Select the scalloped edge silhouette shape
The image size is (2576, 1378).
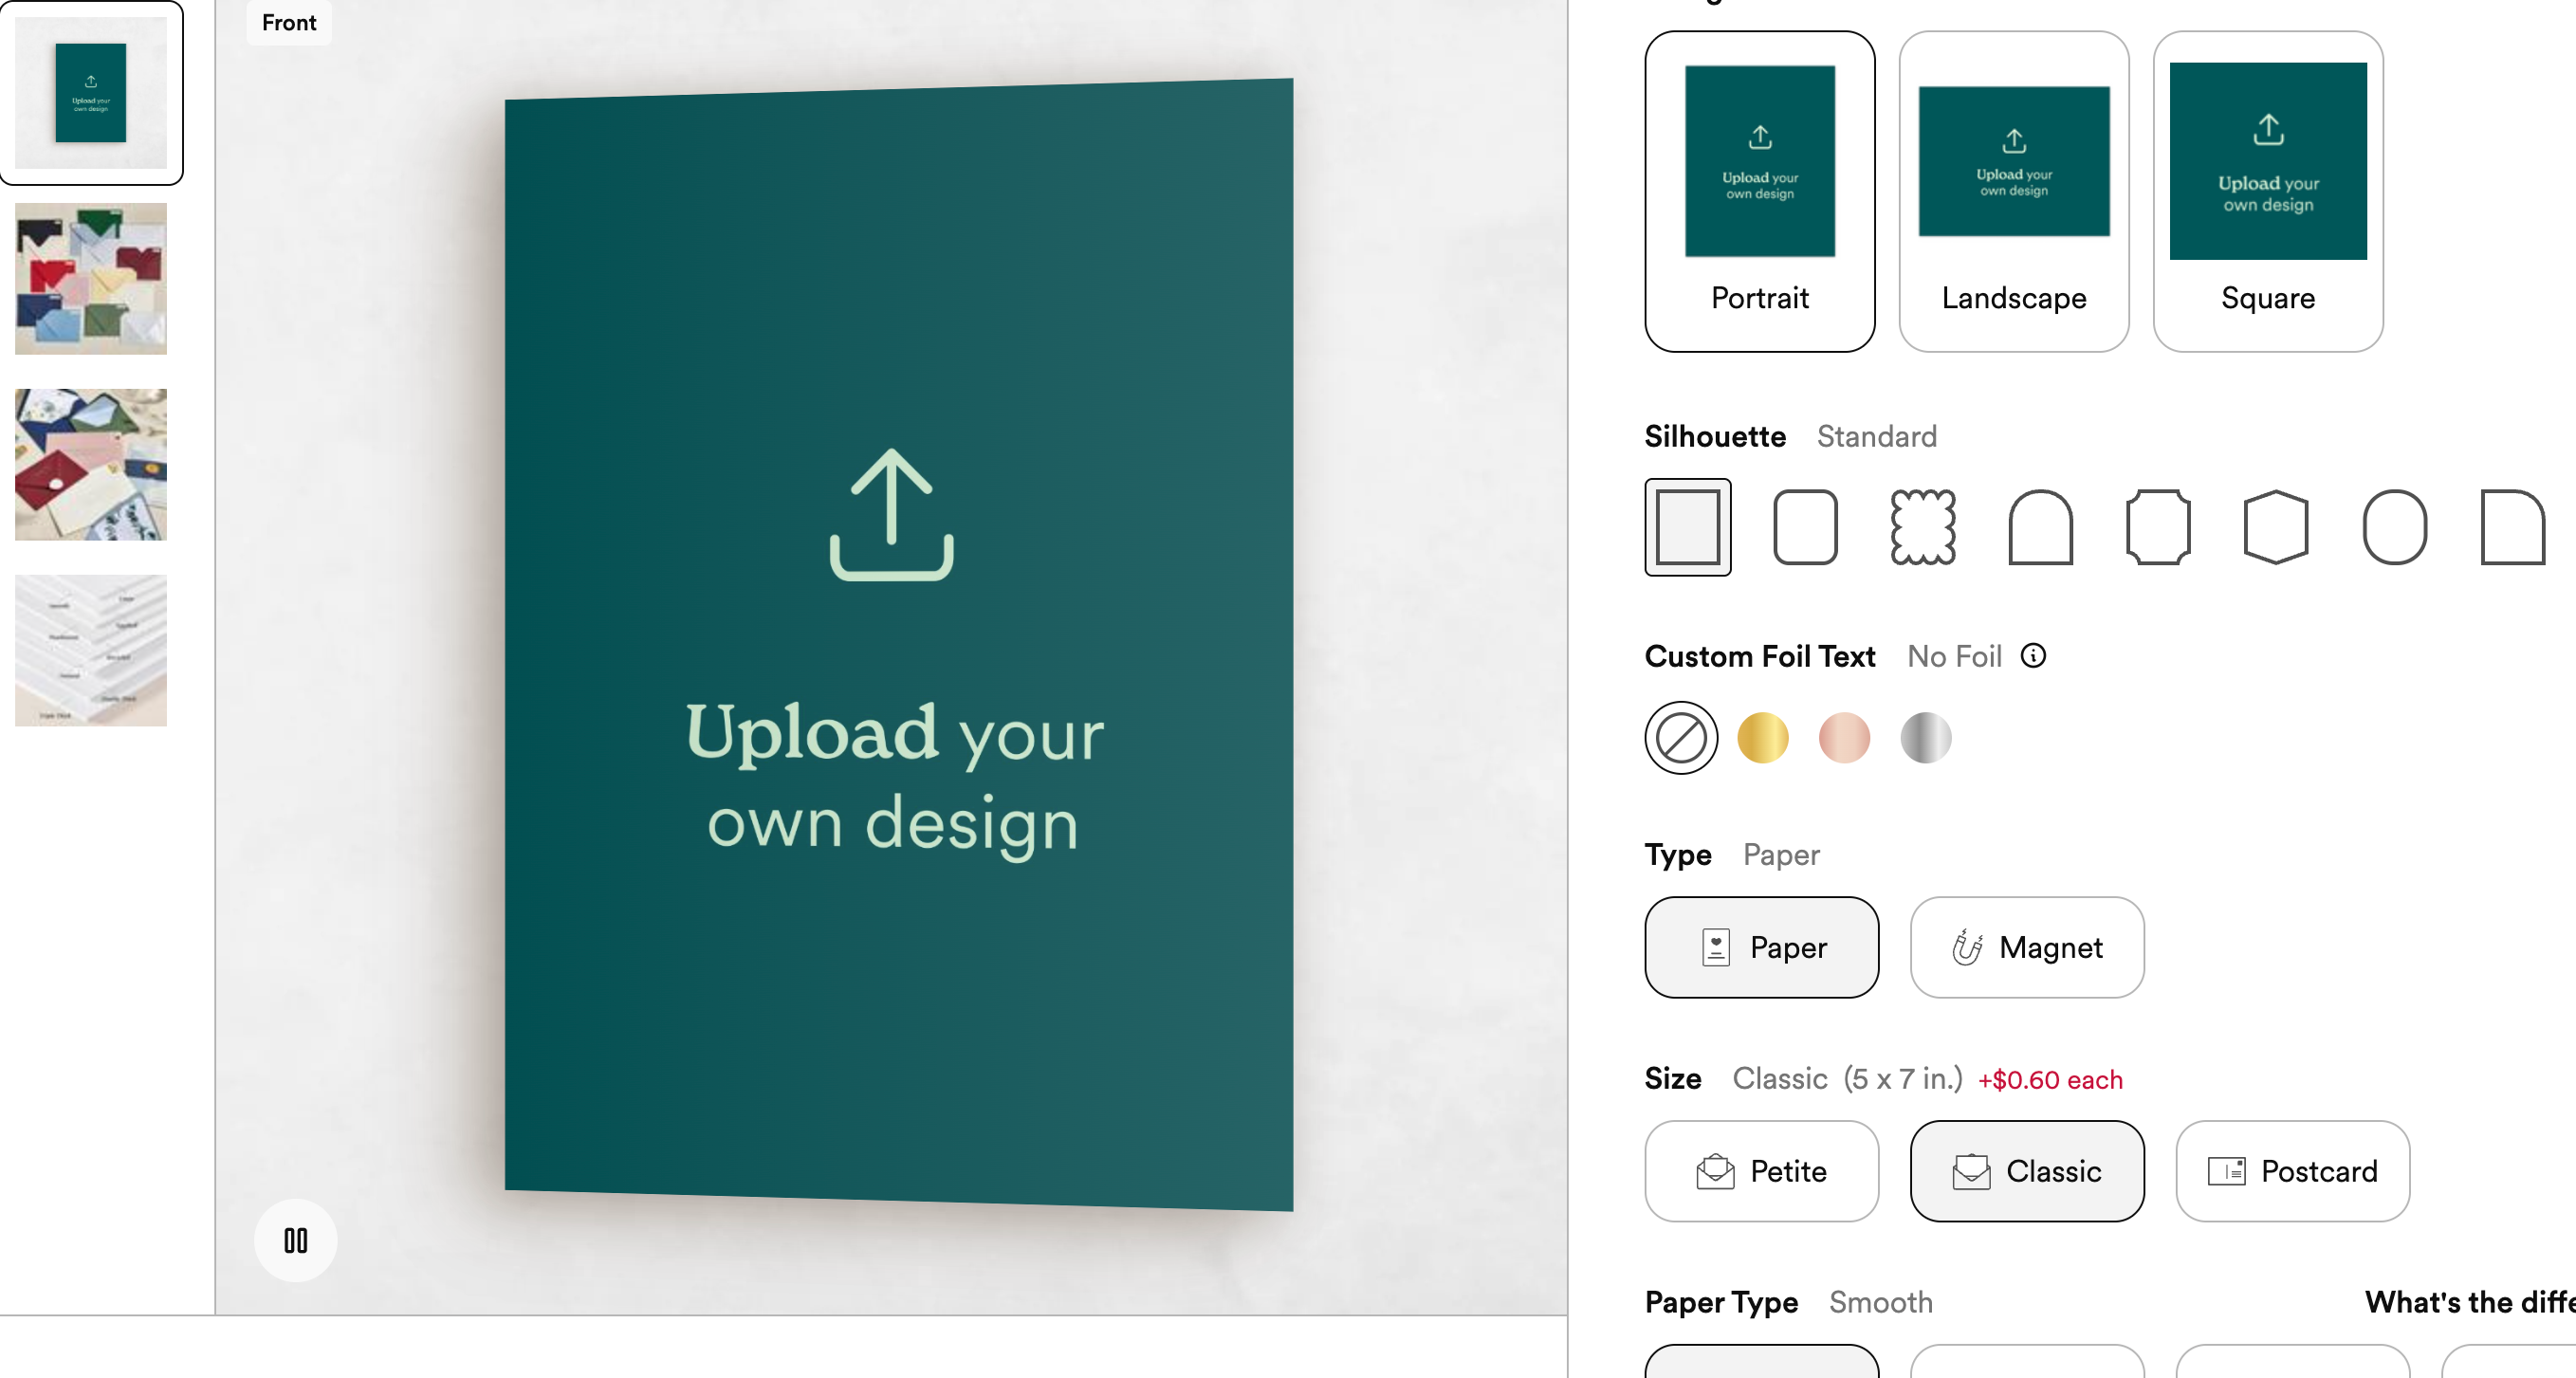tap(1923, 527)
